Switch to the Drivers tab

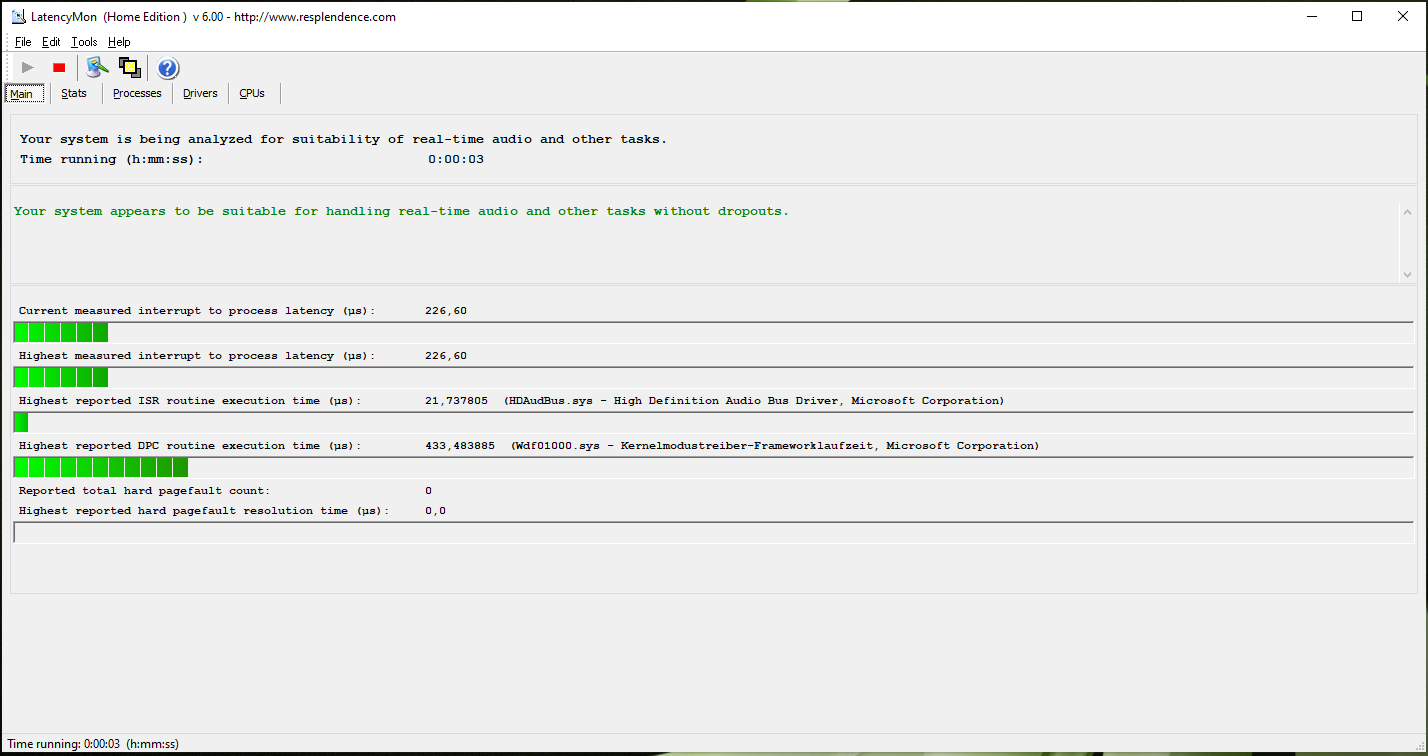200,94
